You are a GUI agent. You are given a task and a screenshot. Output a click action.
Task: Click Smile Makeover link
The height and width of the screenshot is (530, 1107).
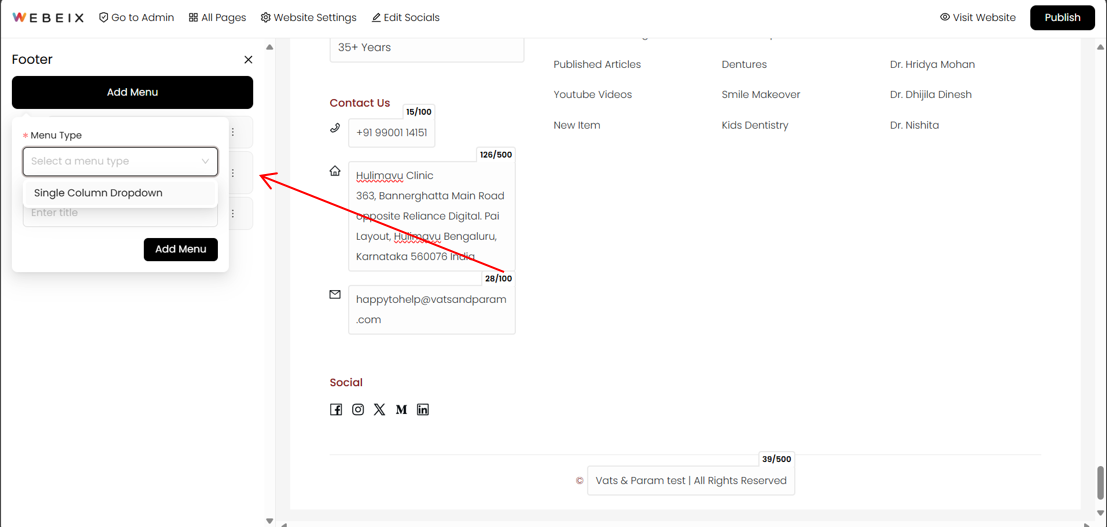pos(761,95)
